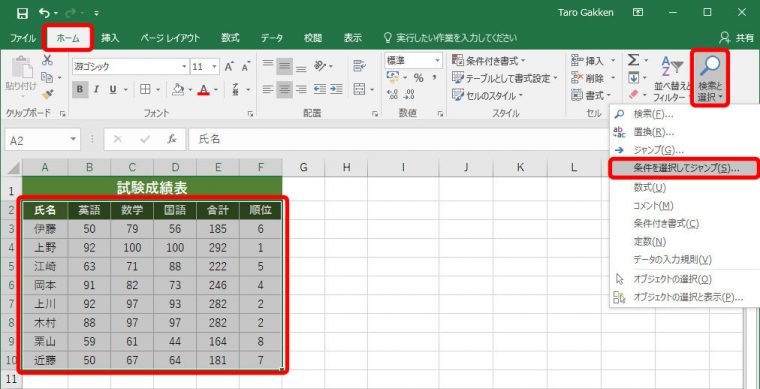Toggle center horizontal alignment

tap(285, 89)
